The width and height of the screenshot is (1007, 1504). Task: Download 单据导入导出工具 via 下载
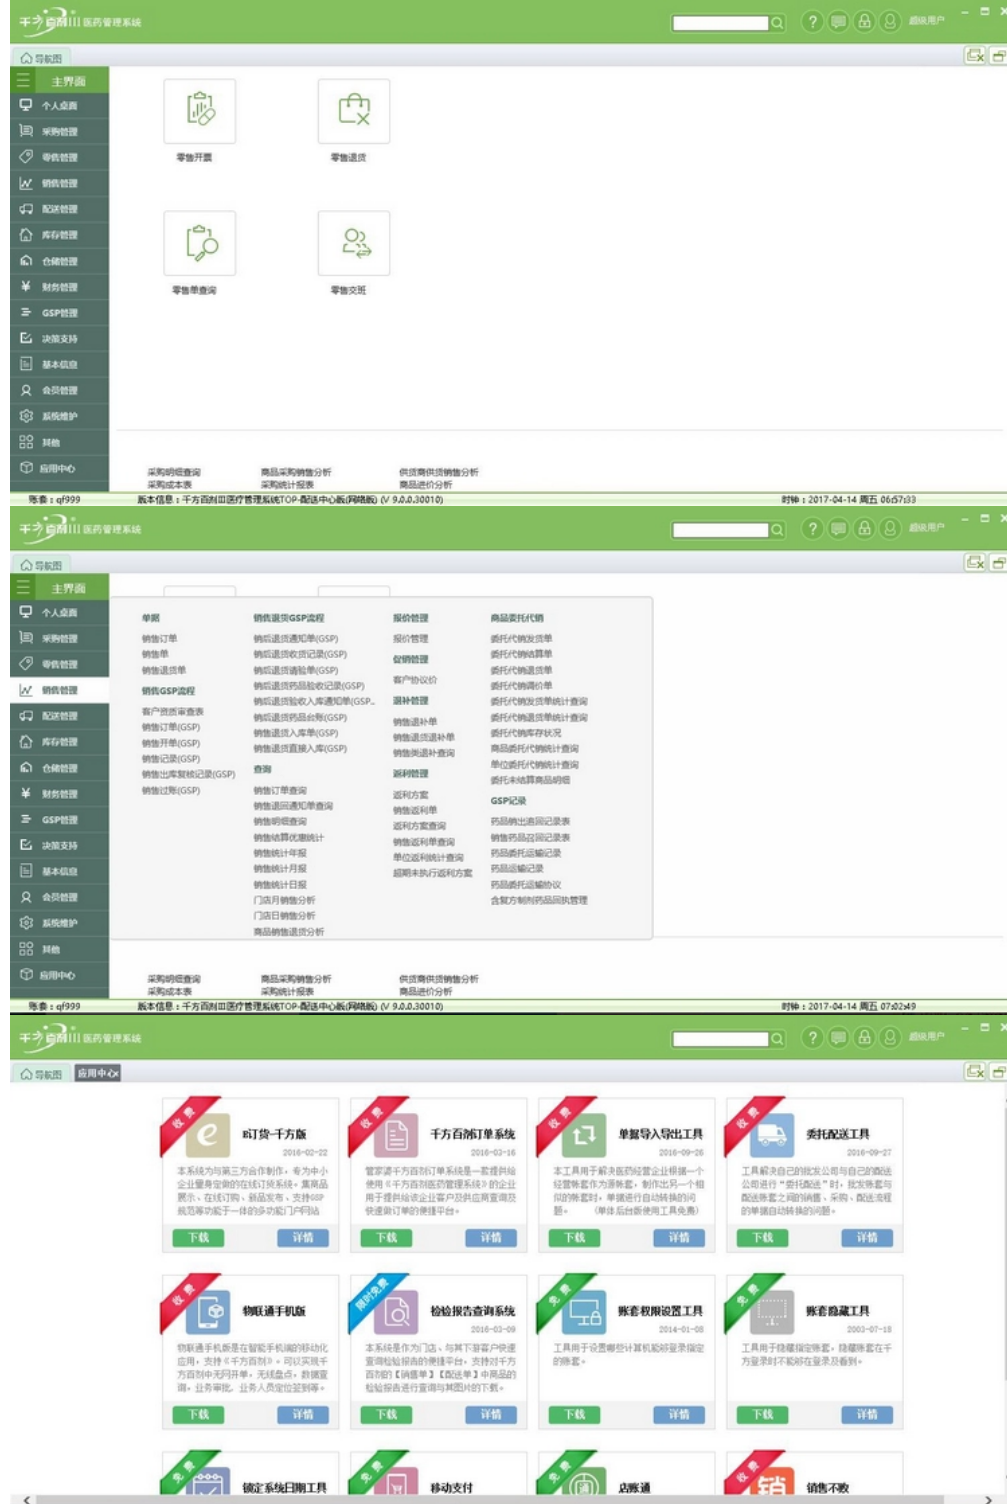coord(575,1238)
